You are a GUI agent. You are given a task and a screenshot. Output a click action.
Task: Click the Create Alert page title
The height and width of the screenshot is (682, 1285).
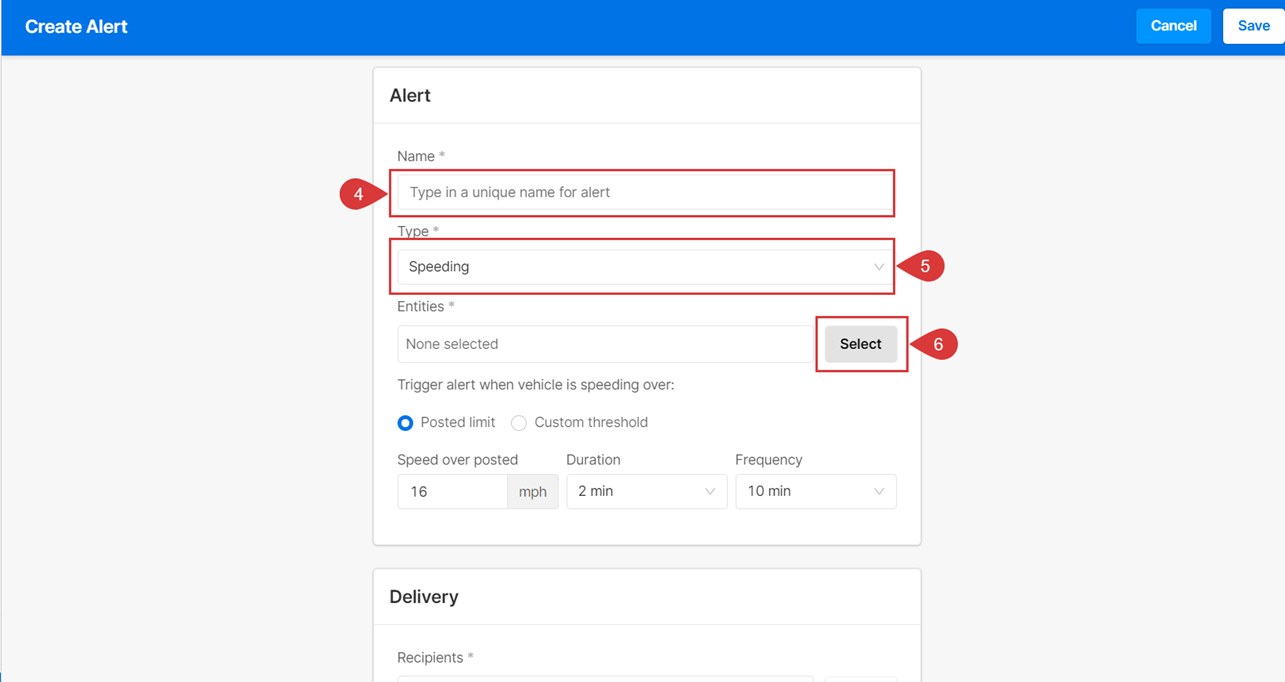76,27
